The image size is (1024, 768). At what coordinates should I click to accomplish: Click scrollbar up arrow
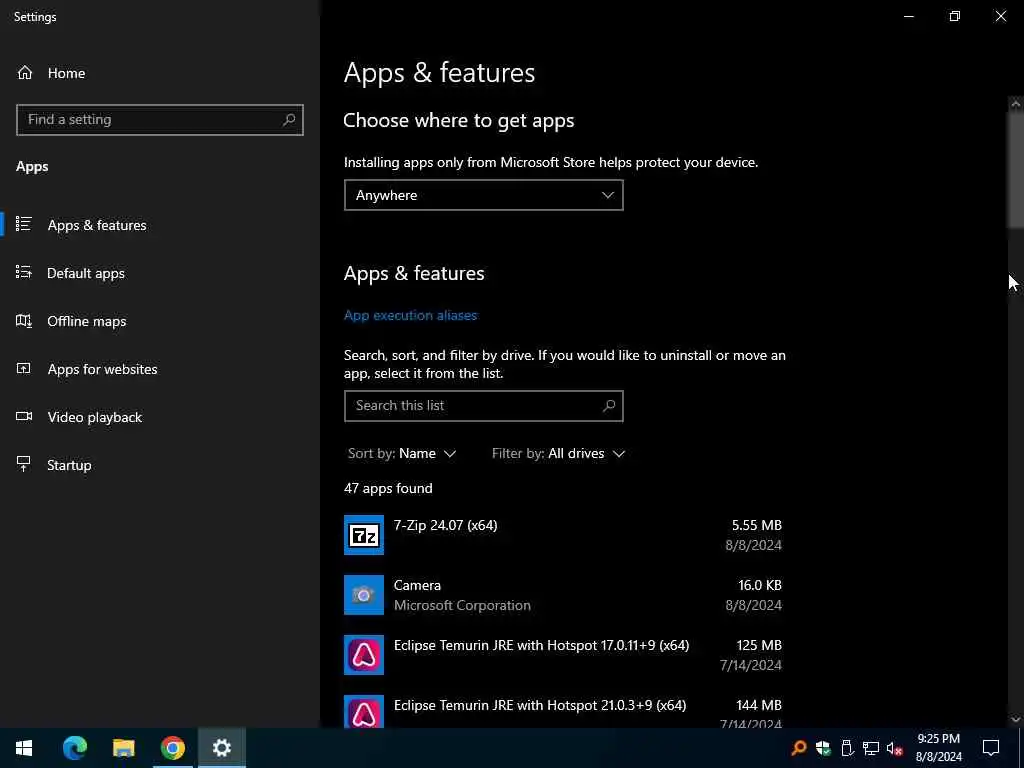click(x=1016, y=104)
